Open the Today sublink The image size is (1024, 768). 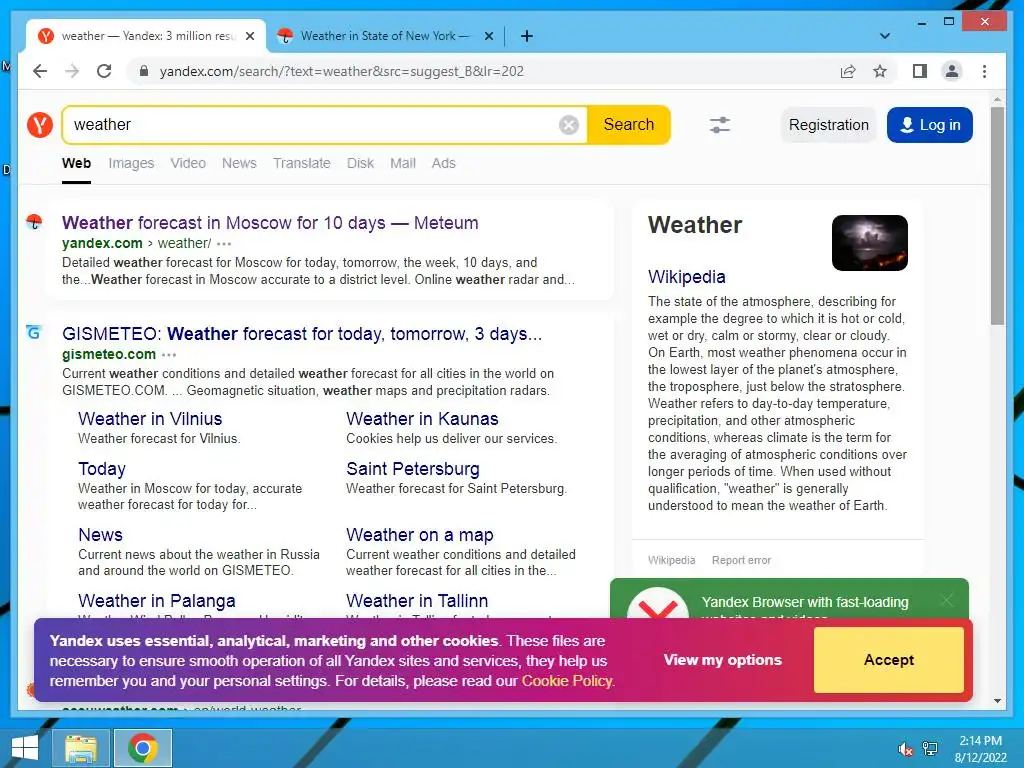[102, 469]
